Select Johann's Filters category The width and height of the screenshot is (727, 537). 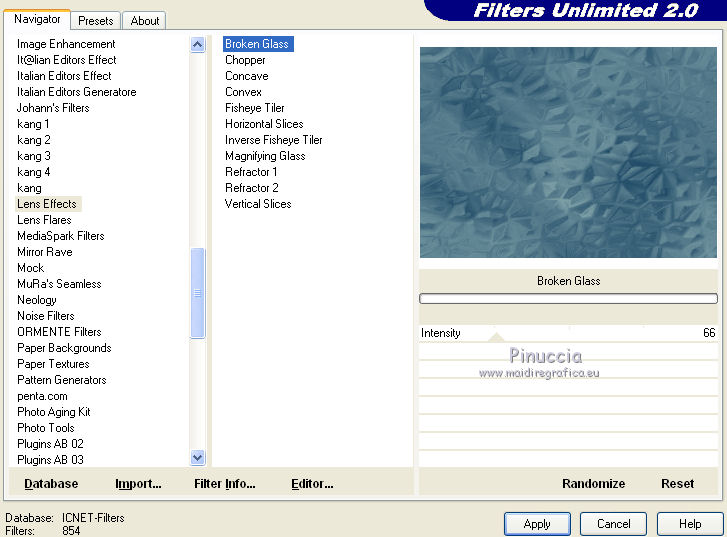coord(53,108)
